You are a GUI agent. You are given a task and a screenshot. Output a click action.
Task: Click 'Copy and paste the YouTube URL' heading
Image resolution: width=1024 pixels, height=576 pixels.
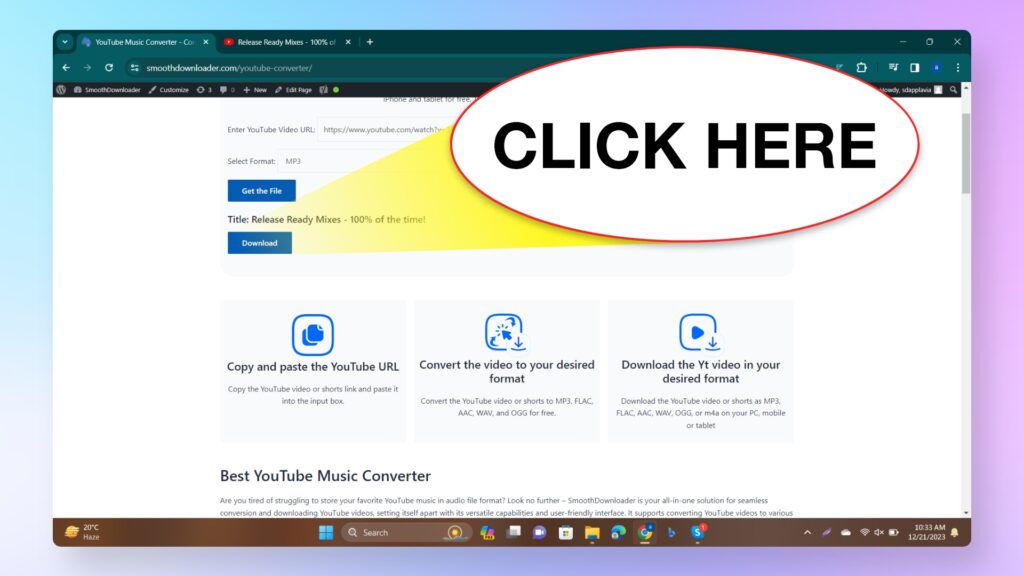(x=313, y=367)
